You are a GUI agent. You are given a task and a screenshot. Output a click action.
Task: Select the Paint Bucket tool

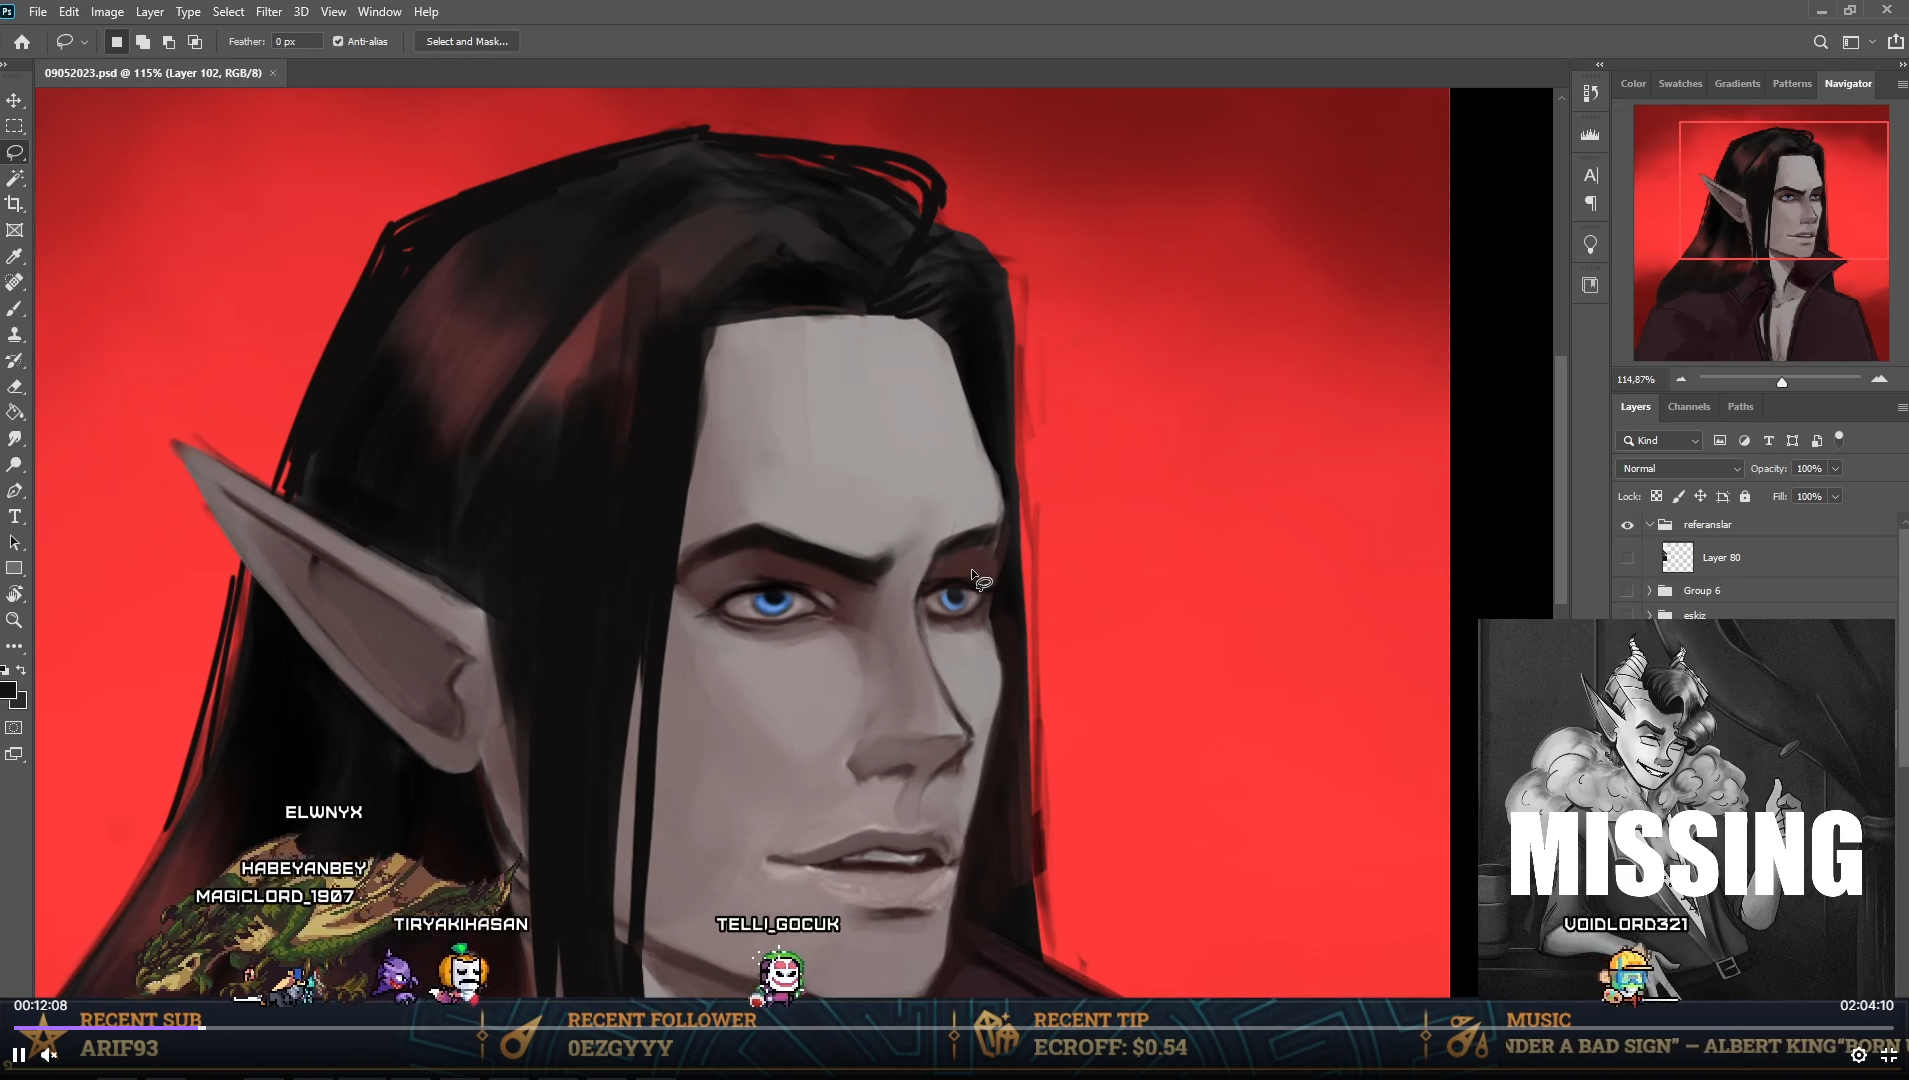14,412
